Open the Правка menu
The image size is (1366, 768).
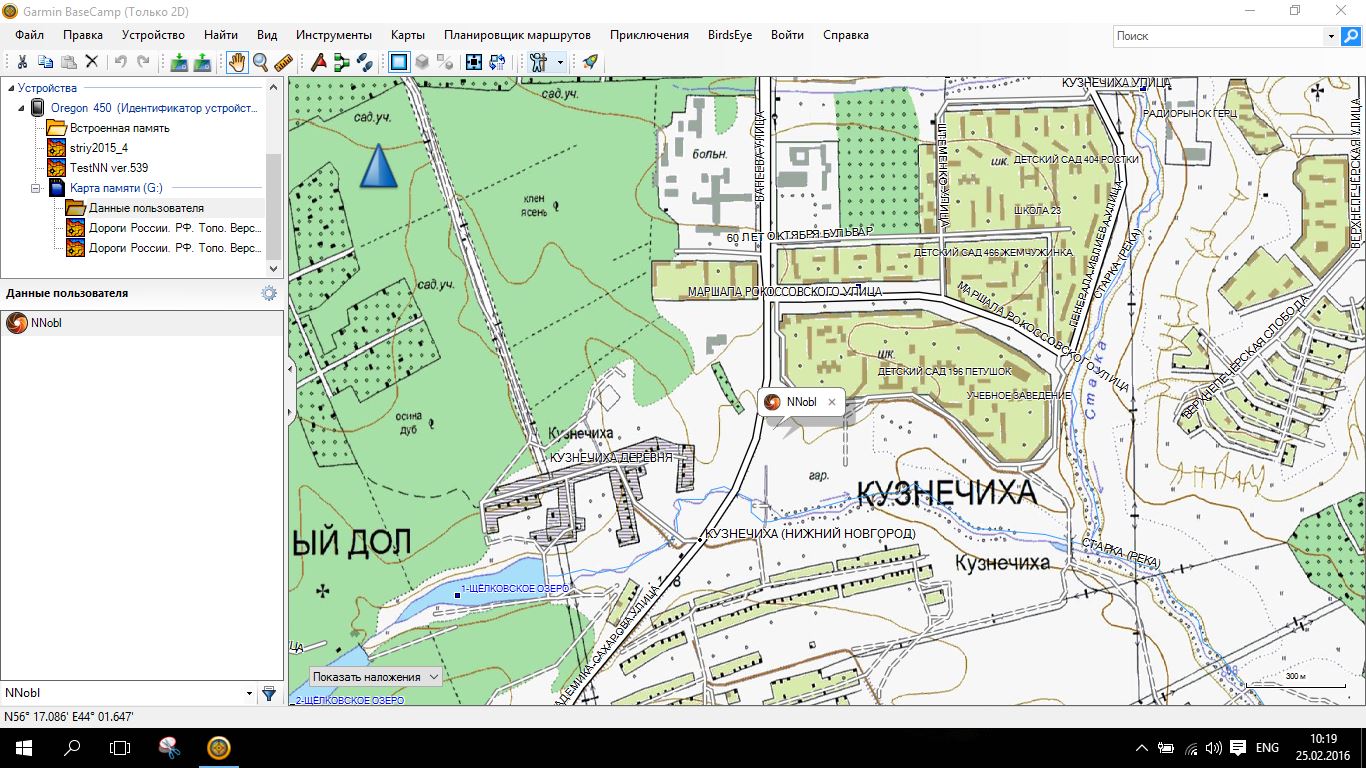[83, 35]
